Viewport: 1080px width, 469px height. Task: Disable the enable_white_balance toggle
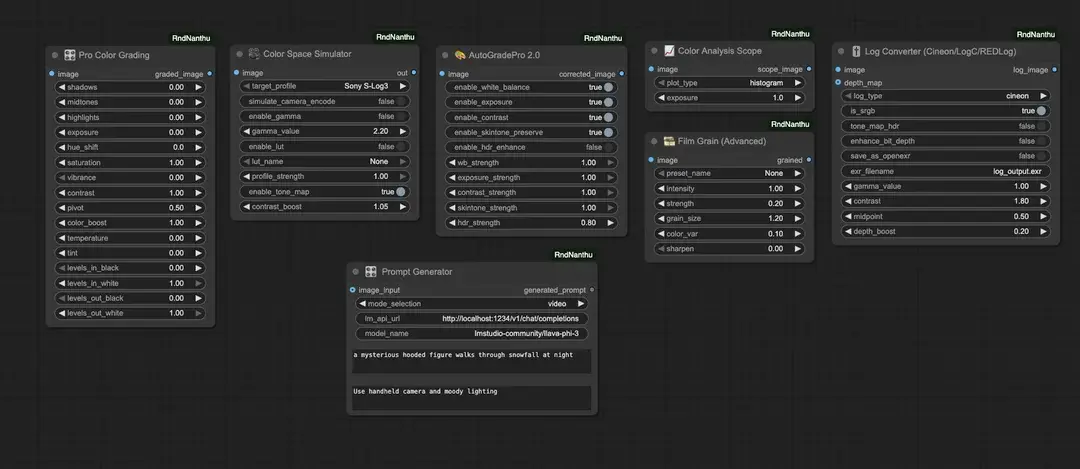pos(608,88)
